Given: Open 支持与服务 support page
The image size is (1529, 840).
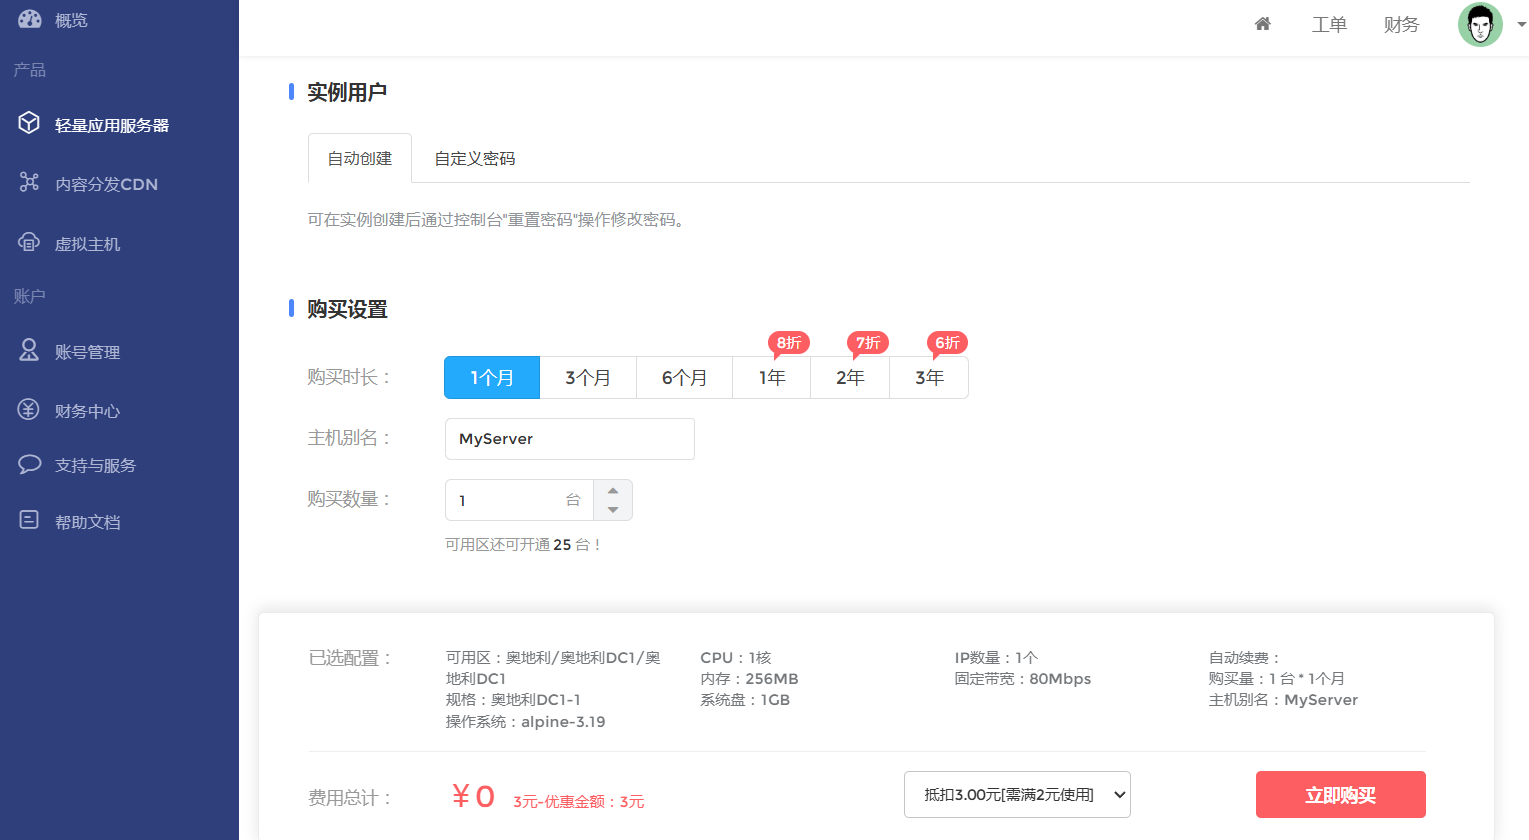Looking at the screenshot, I should 94,464.
